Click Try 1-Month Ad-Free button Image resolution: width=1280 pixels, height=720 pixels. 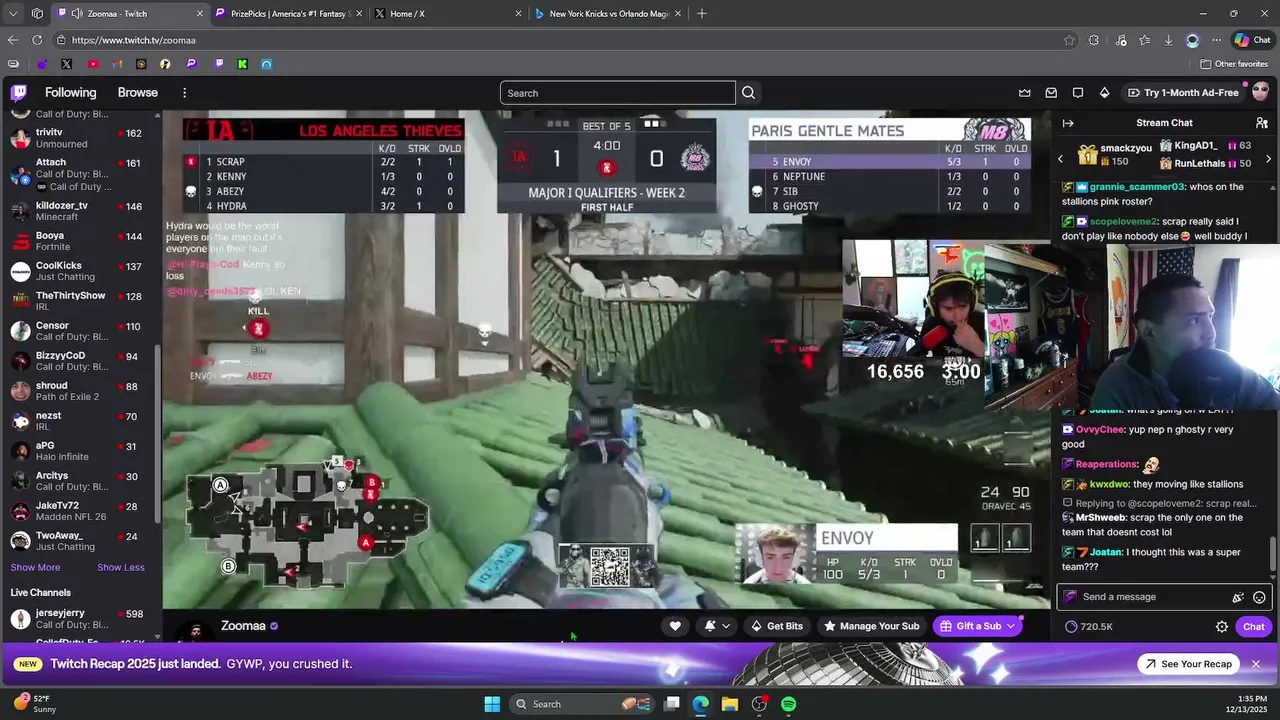pos(1183,93)
